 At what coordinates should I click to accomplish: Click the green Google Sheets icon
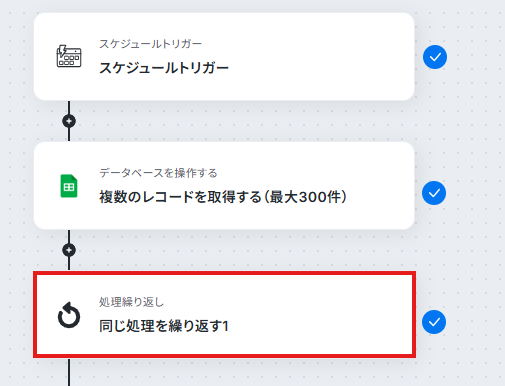69,186
